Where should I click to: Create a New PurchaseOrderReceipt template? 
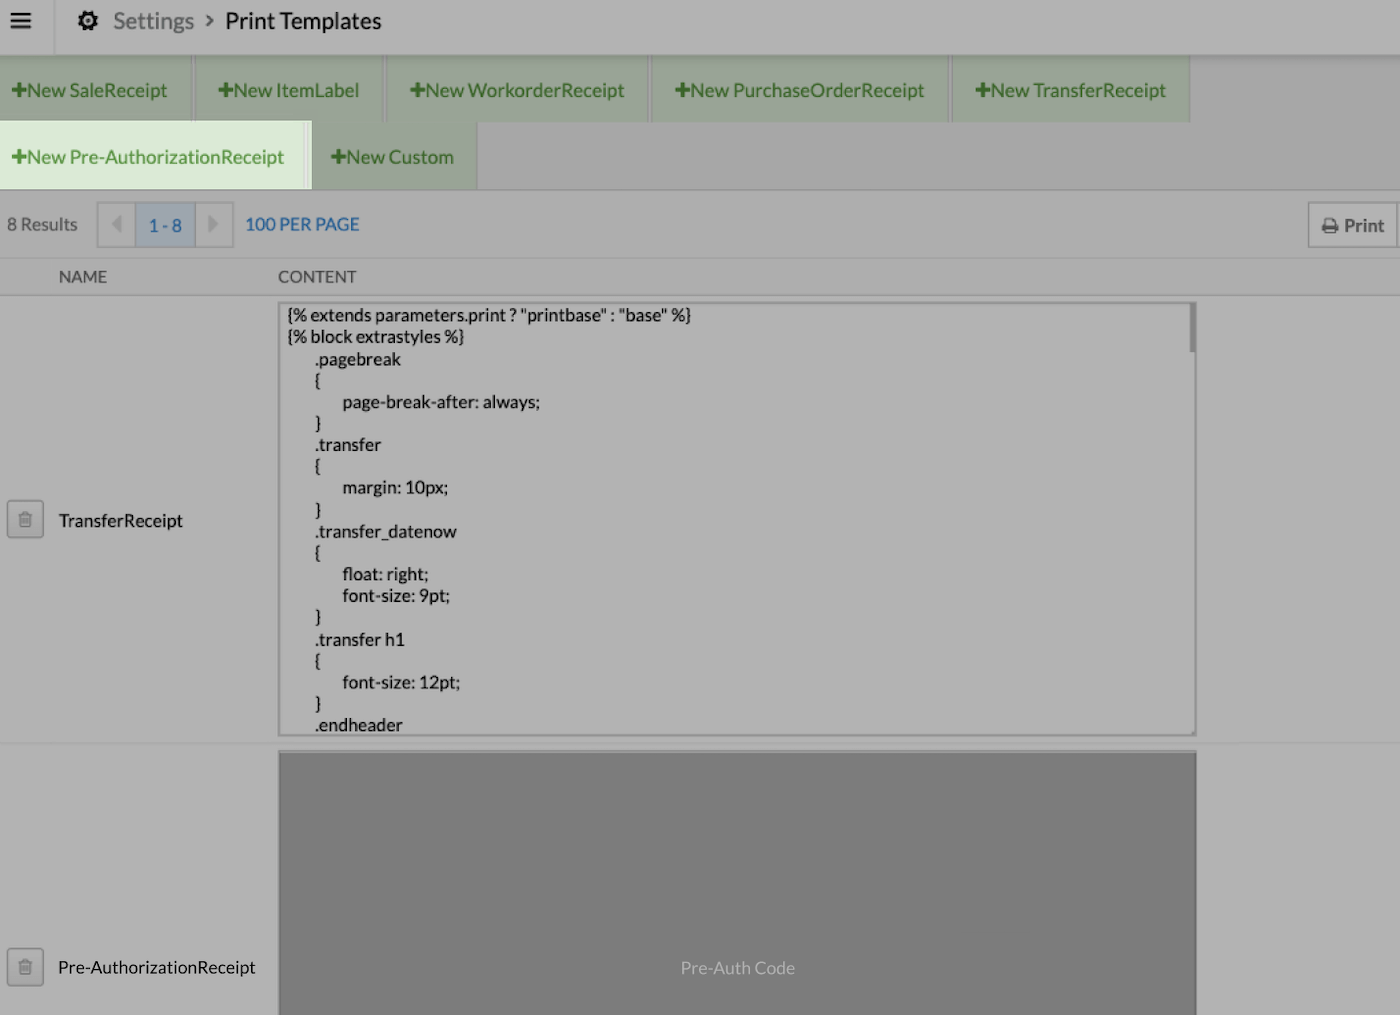point(800,89)
